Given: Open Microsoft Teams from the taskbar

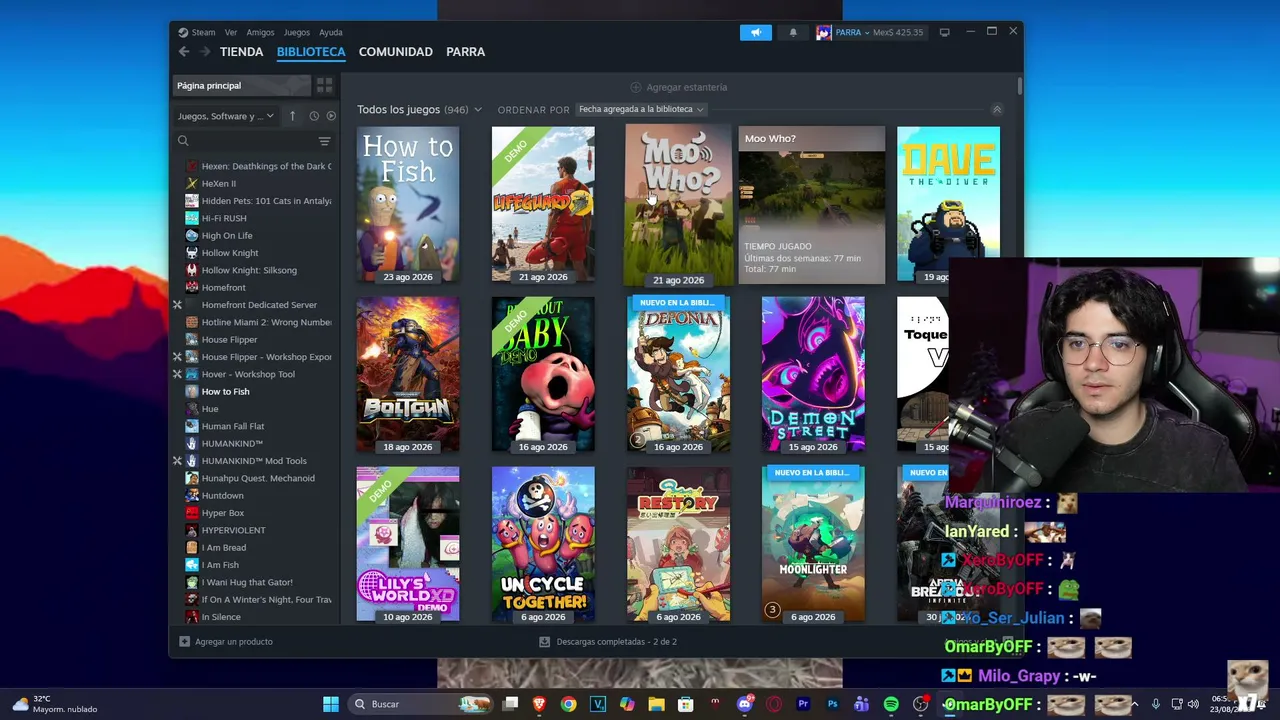Looking at the screenshot, I should [861, 704].
